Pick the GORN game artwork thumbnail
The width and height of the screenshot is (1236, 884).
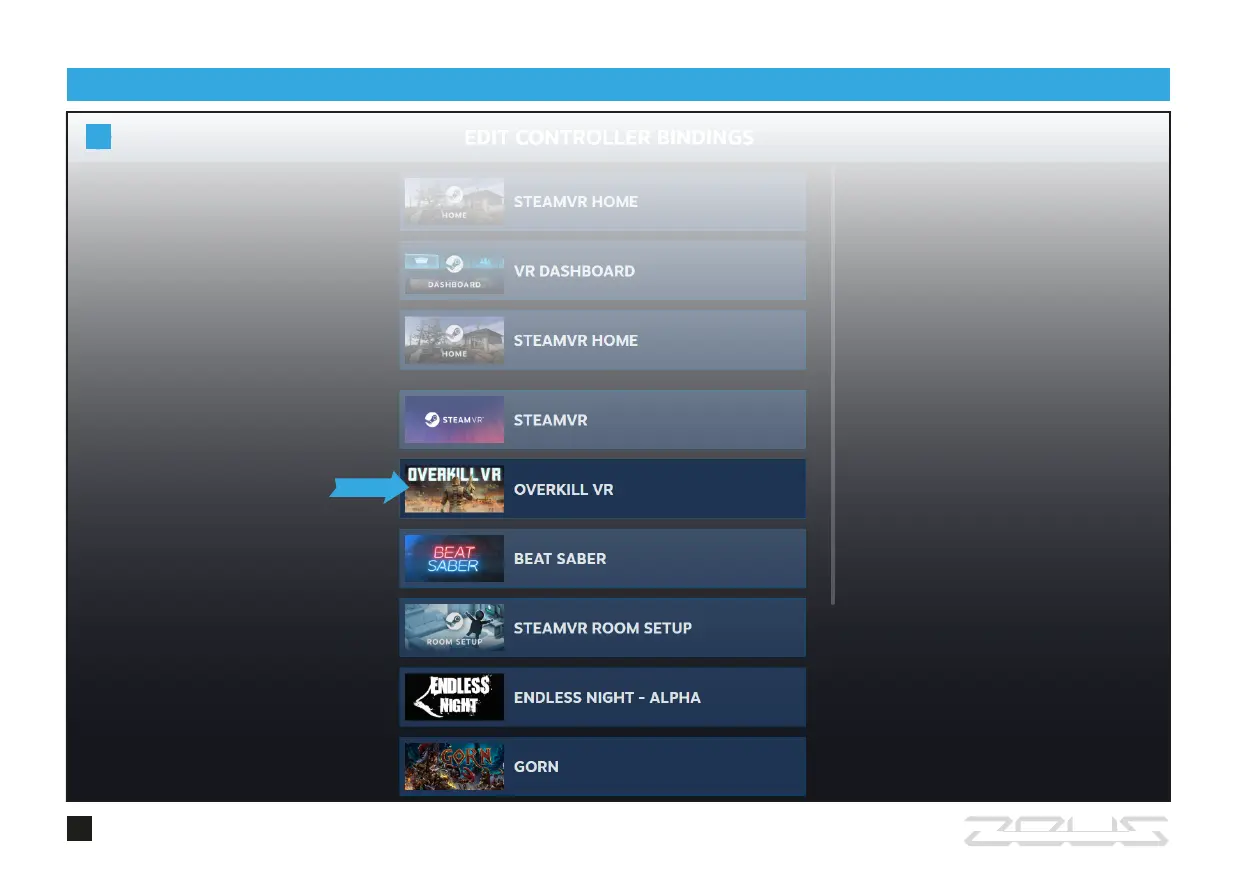(x=454, y=767)
